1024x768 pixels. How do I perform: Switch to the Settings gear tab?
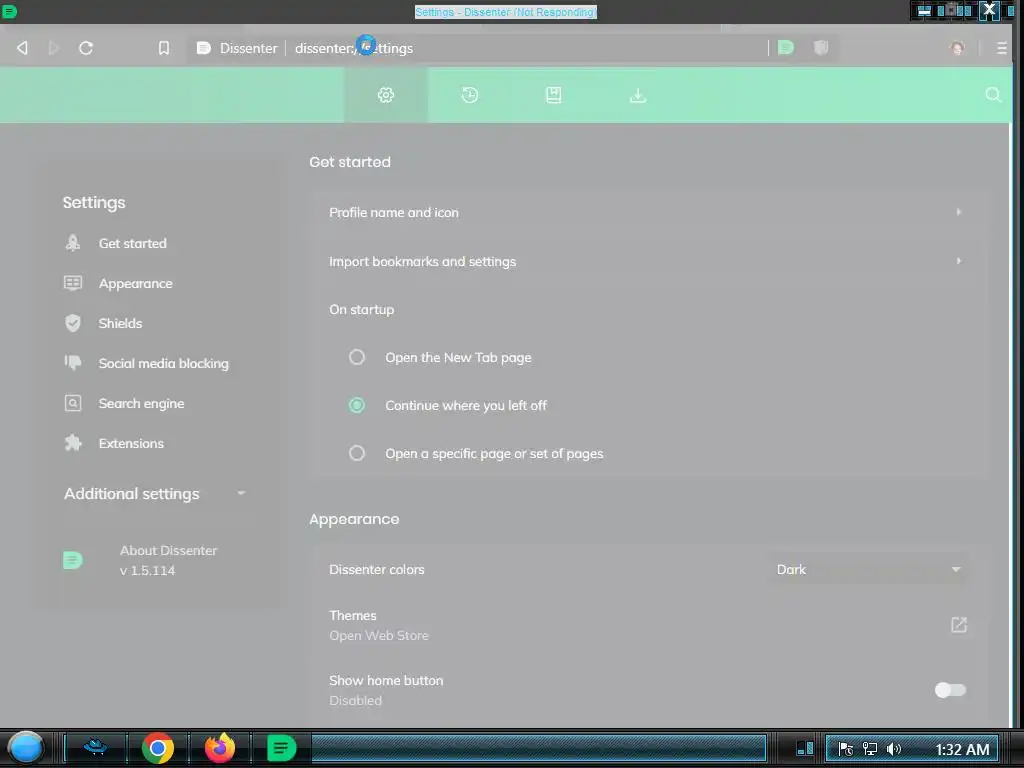[386, 95]
